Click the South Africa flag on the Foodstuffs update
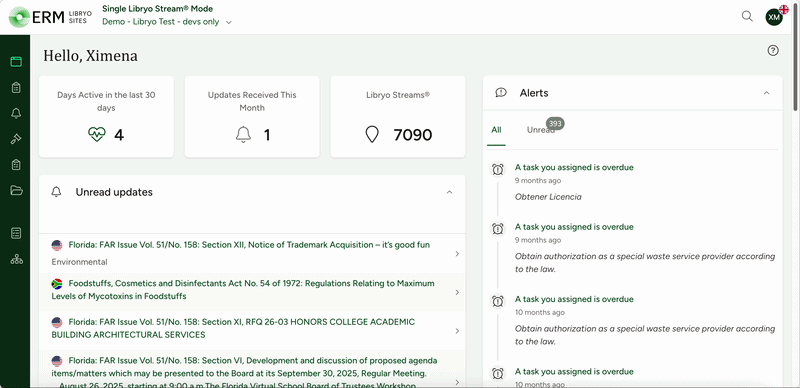 (x=57, y=283)
